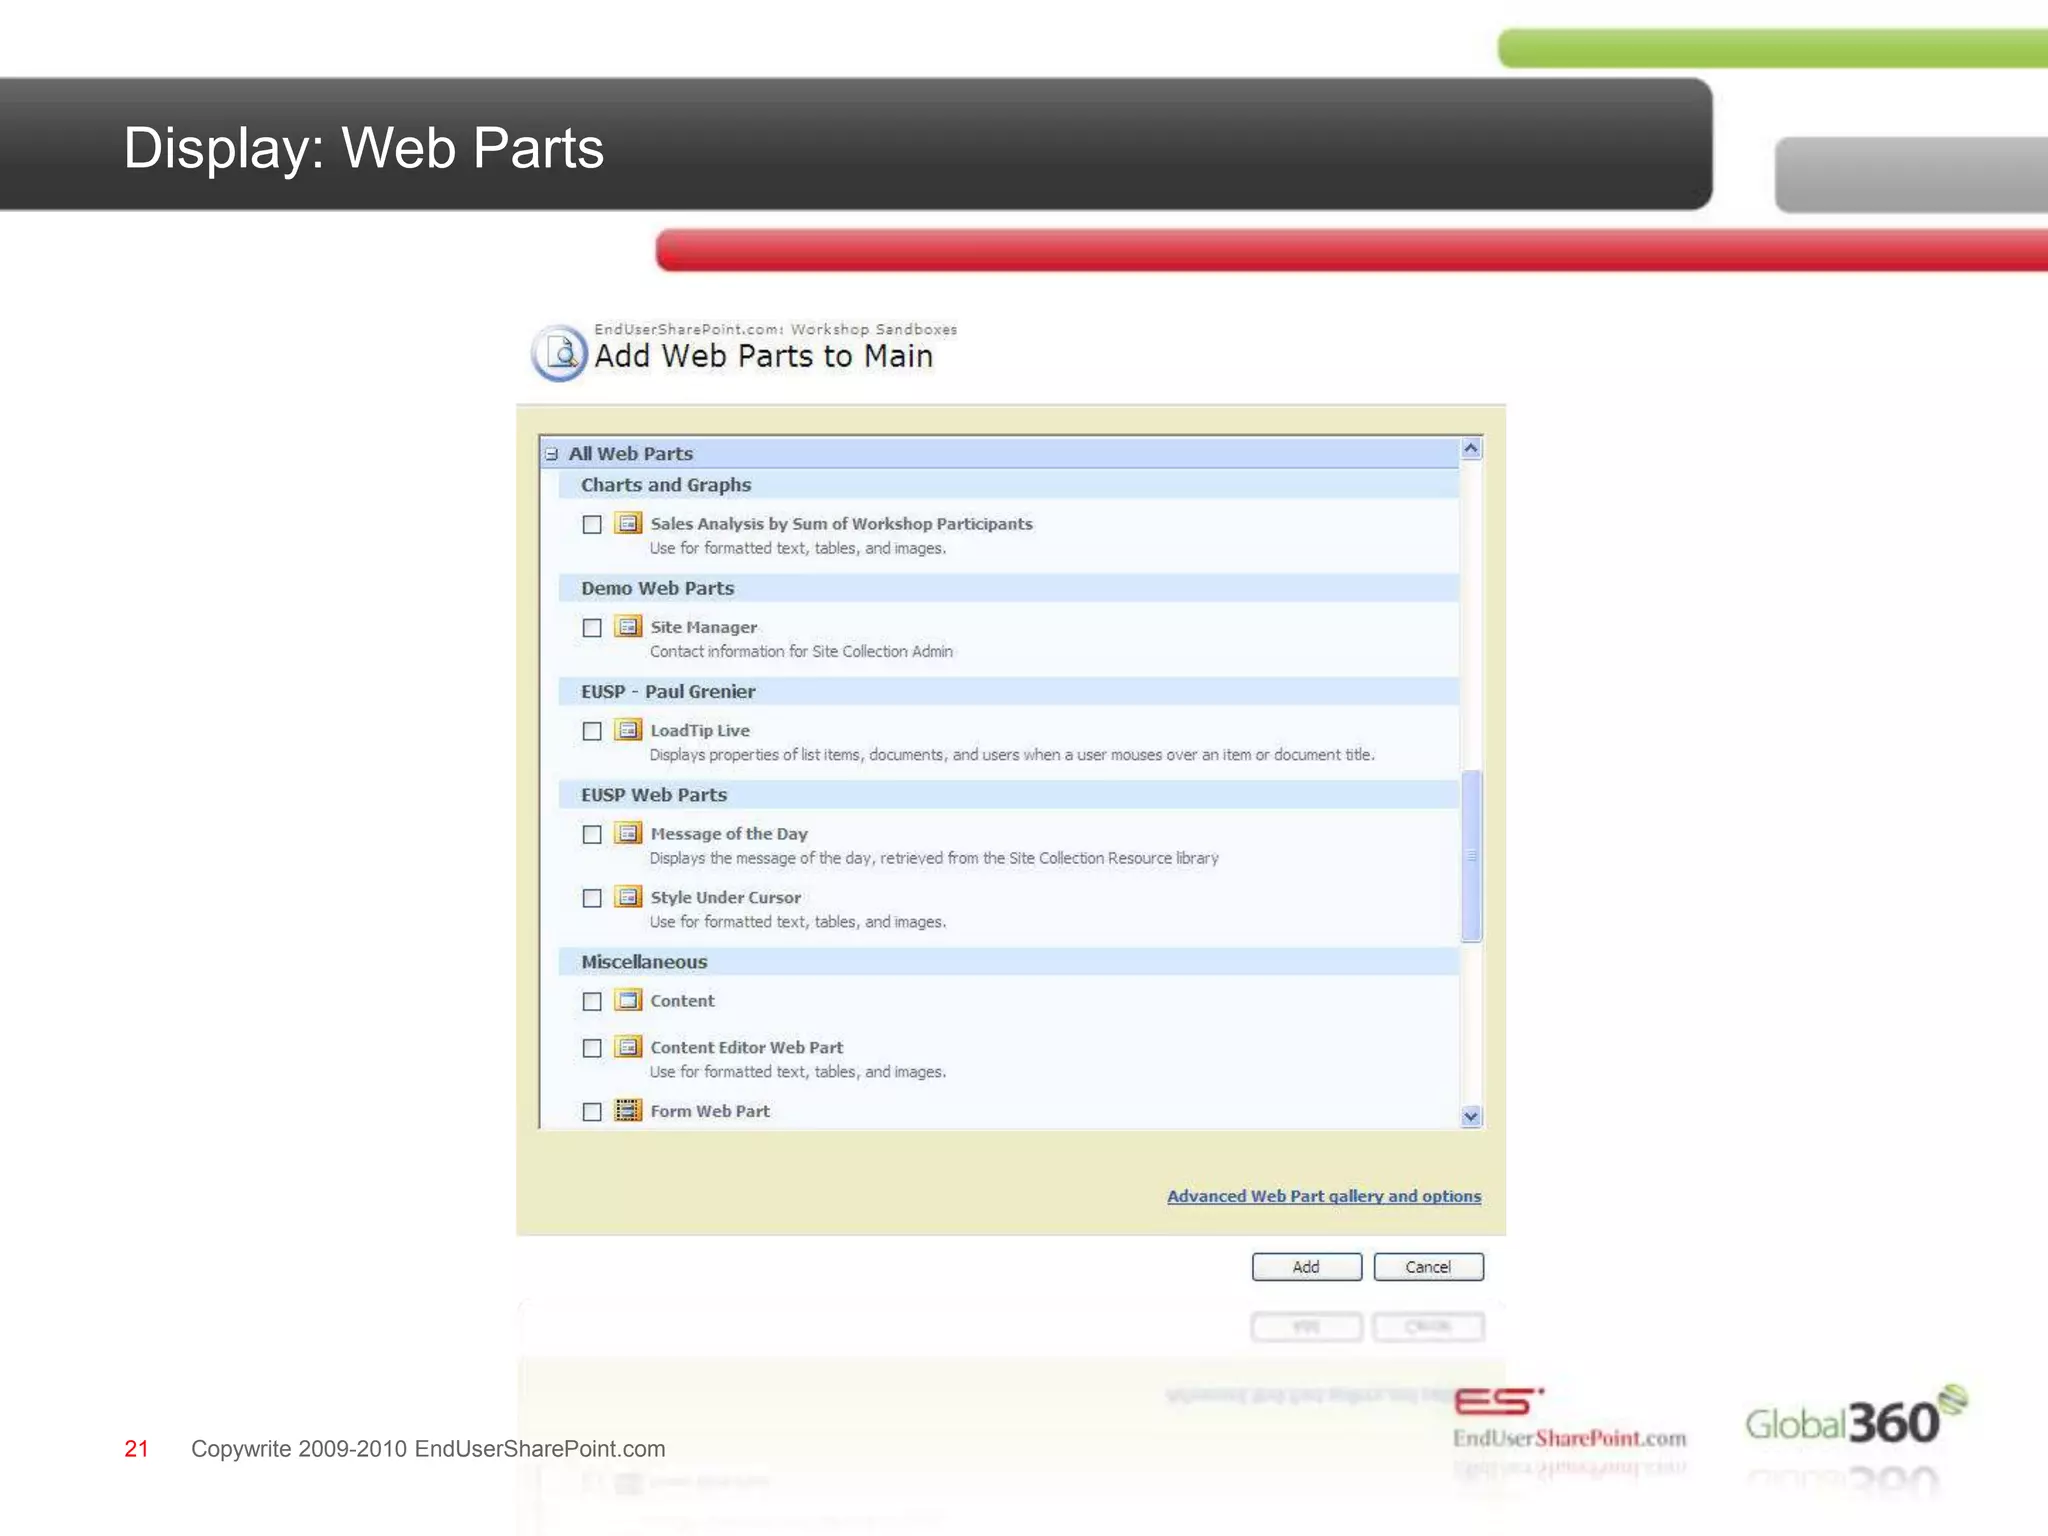This screenshot has height=1536, width=2048.
Task: Click the Add Web Parts page icon
Action: tap(559, 353)
